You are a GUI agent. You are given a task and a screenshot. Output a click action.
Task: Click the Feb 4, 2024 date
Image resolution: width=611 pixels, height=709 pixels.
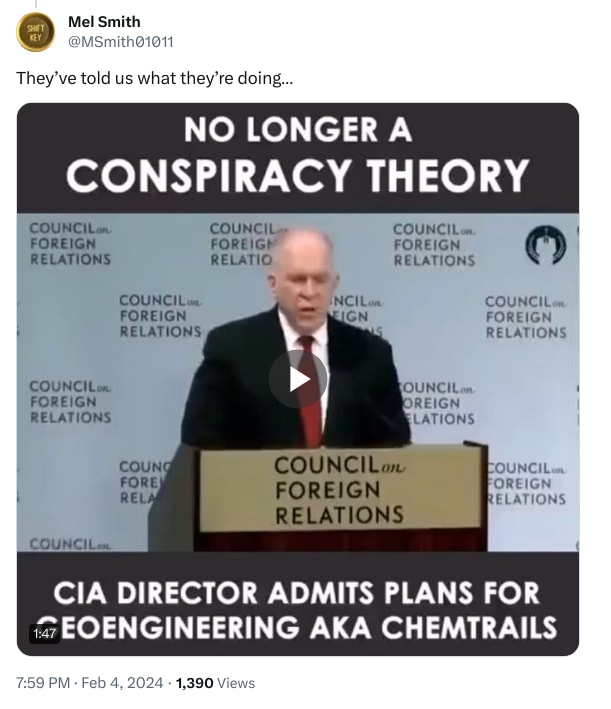[122, 683]
